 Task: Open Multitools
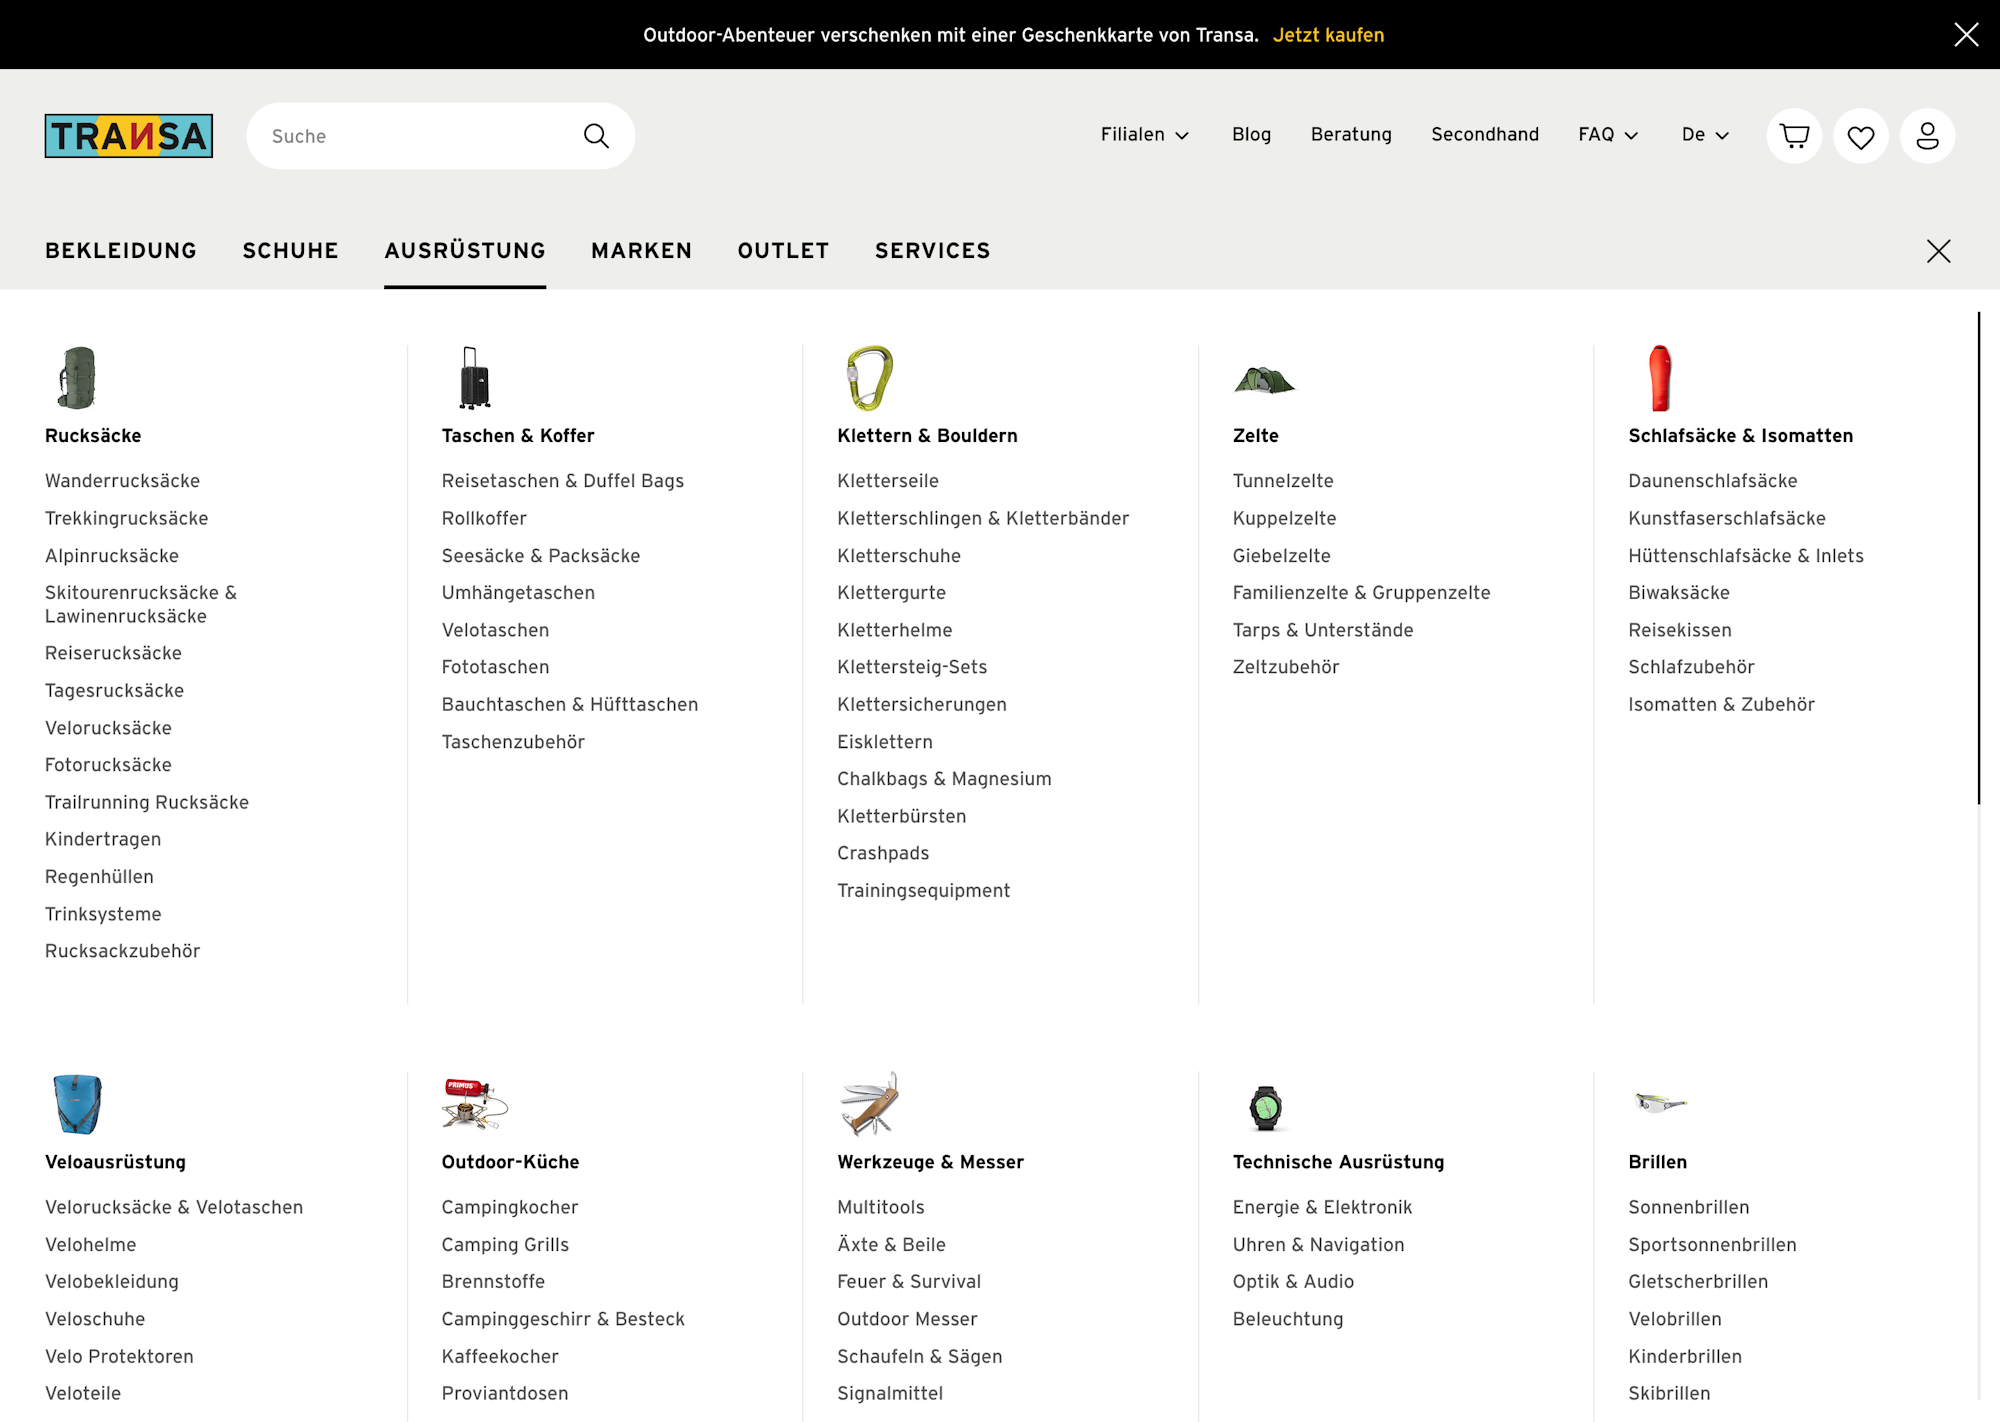(881, 1207)
